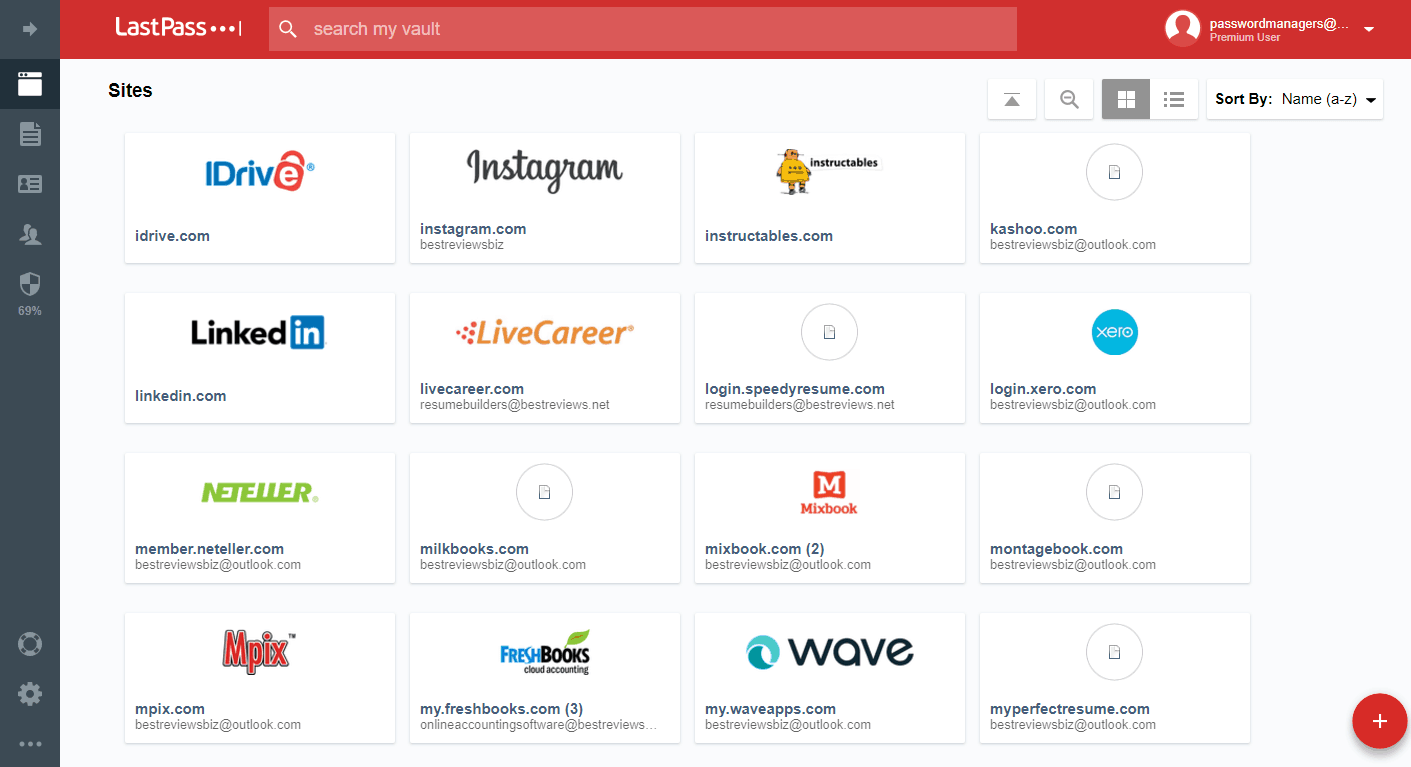1411x767 pixels.
Task: Expand the account menu for Premium User
Action: 1369,29
